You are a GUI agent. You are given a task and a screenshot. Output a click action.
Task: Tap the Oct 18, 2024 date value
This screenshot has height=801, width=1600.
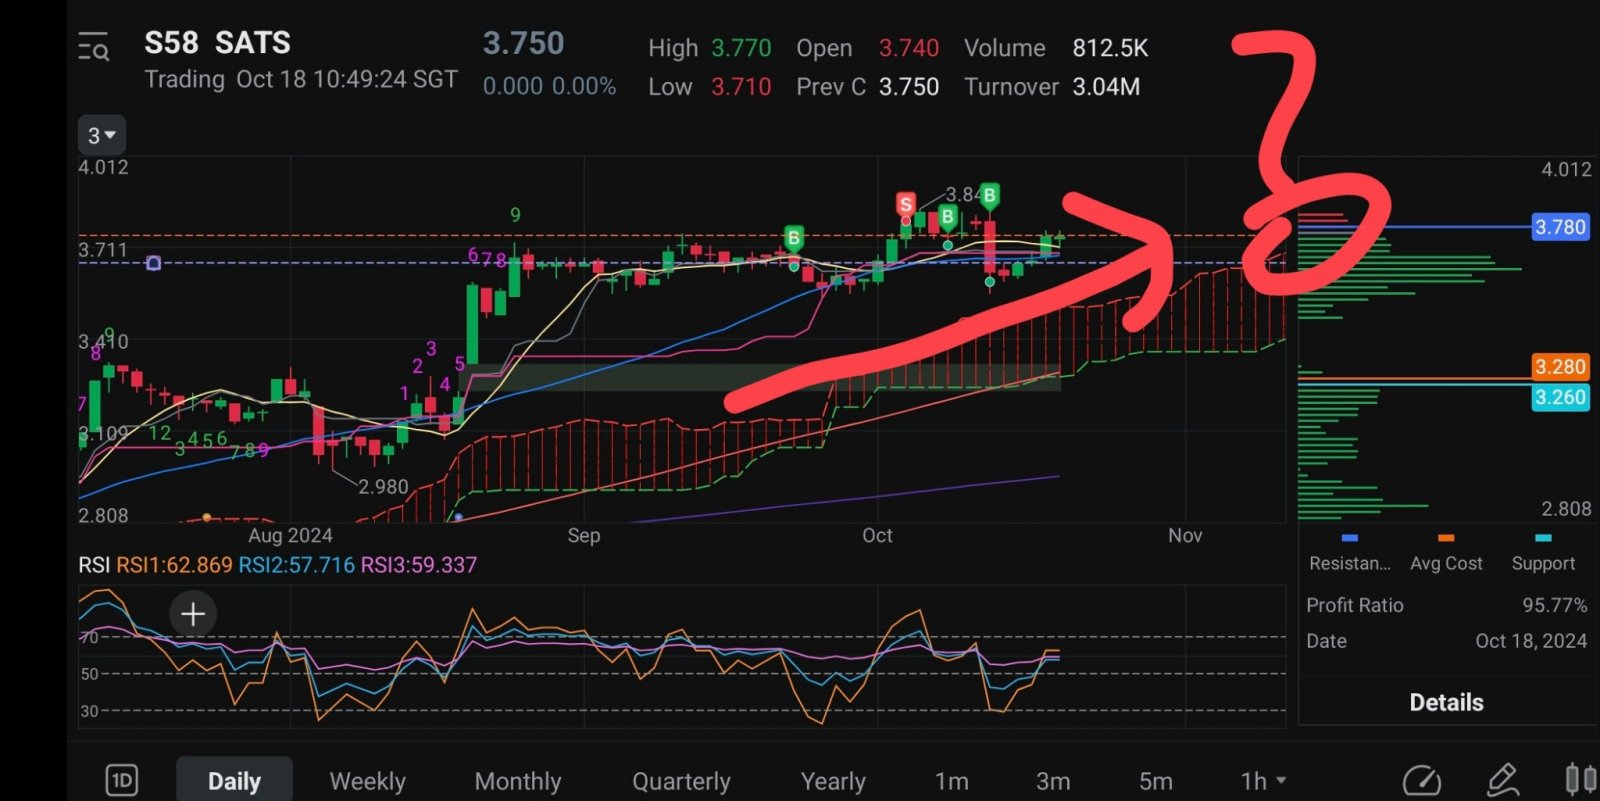[1531, 641]
